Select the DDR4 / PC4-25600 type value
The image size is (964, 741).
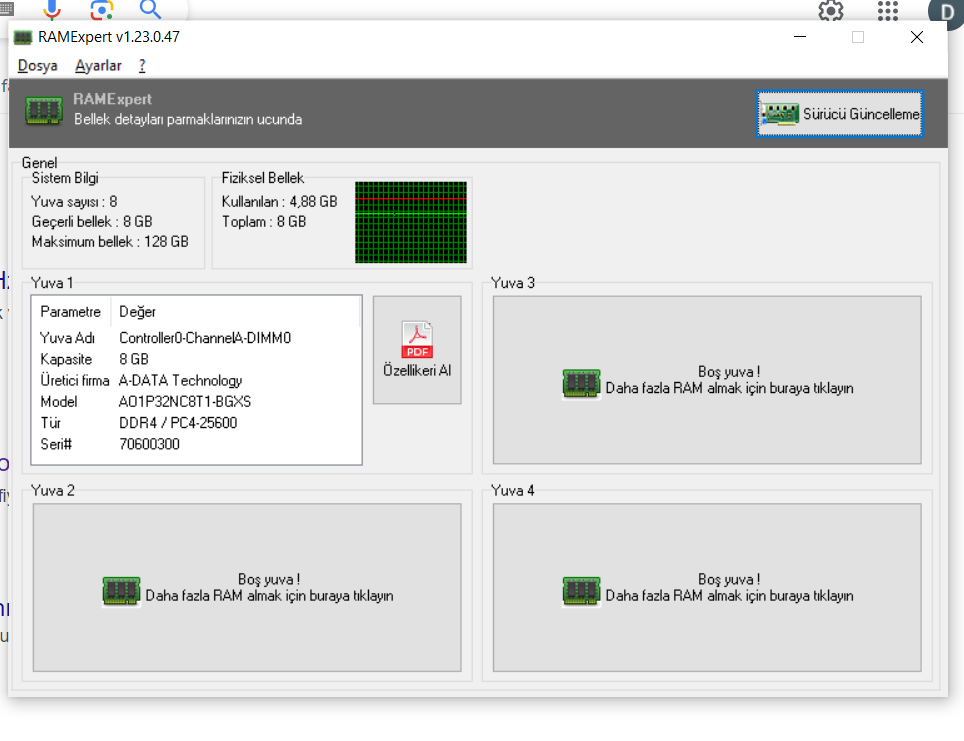tap(178, 423)
